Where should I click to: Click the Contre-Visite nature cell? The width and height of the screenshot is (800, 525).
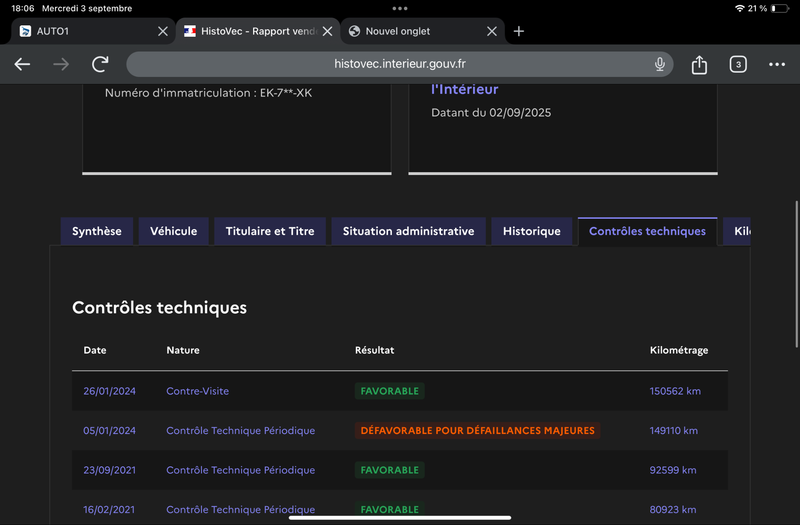[x=197, y=391]
